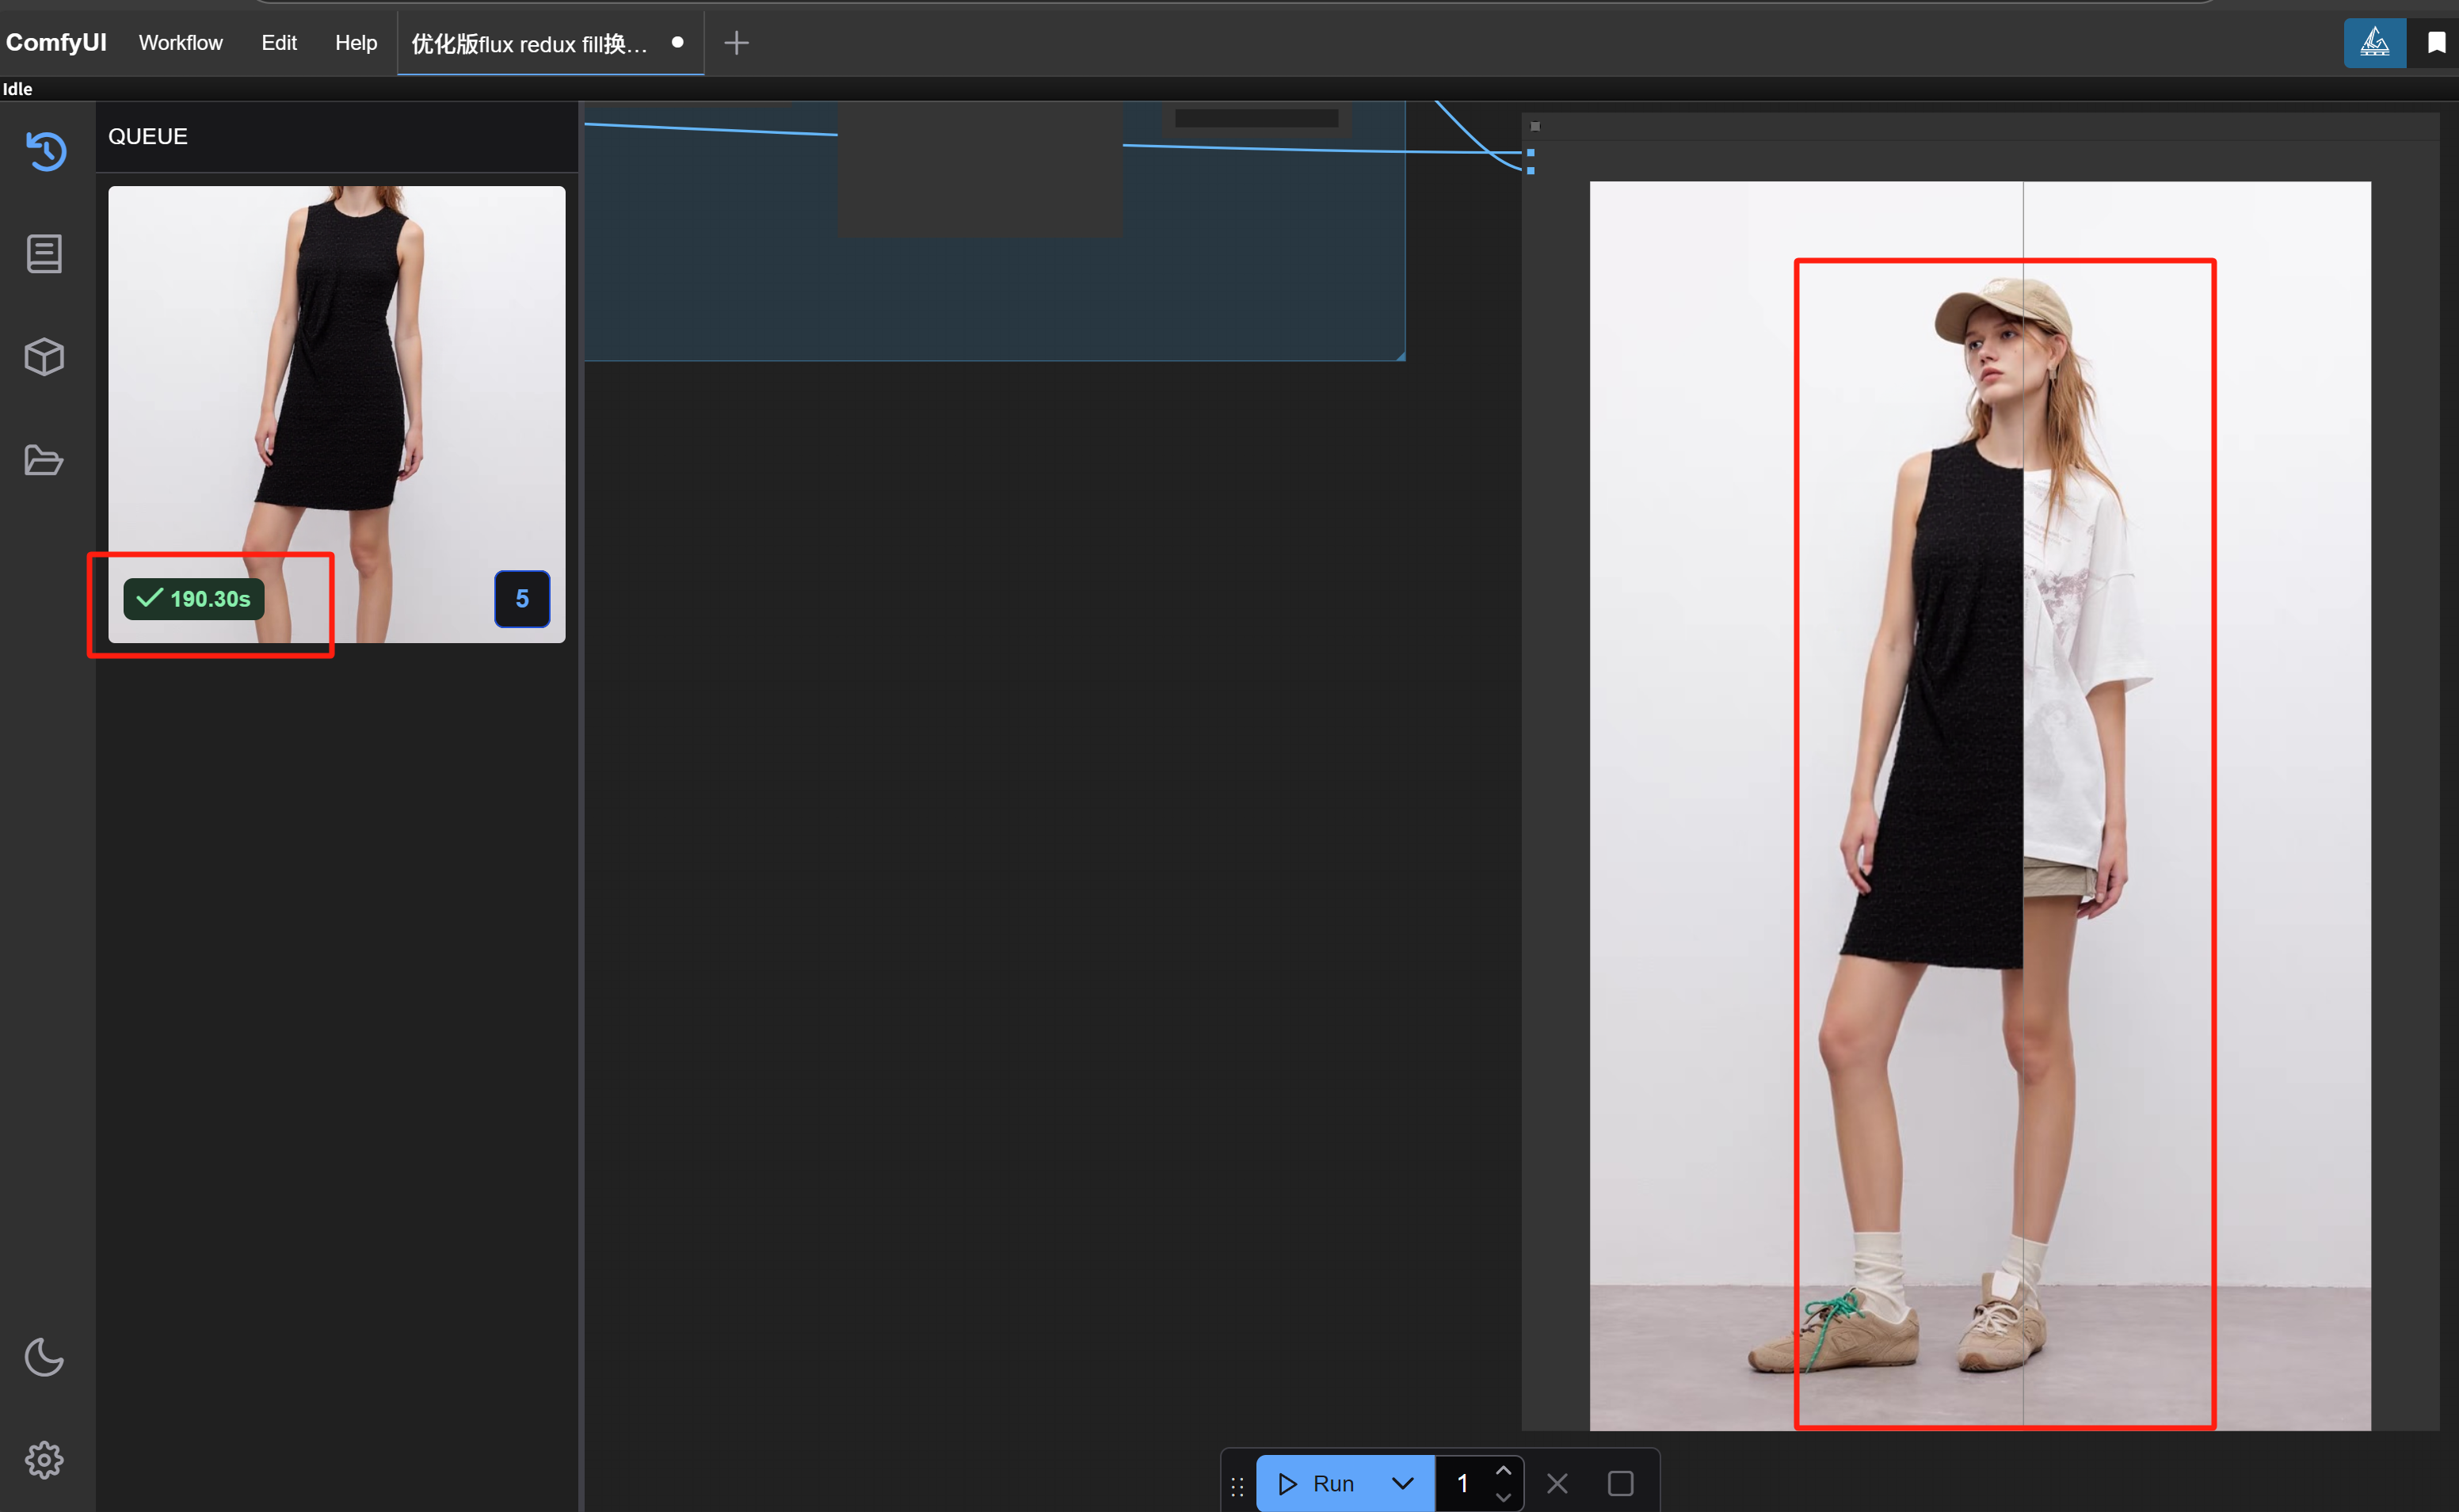Image resolution: width=2459 pixels, height=1512 pixels.
Task: Open the Workflow menu
Action: [x=181, y=43]
